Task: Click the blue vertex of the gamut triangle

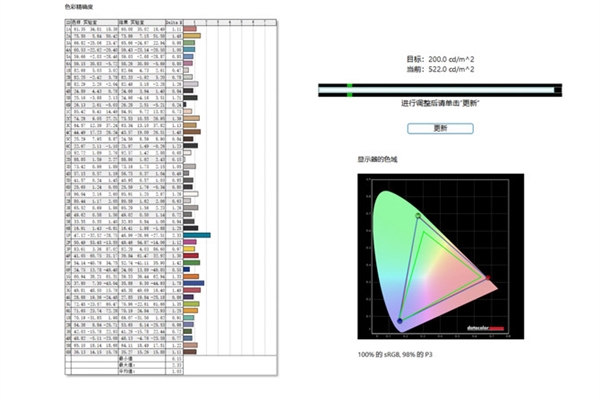Action: point(400,320)
